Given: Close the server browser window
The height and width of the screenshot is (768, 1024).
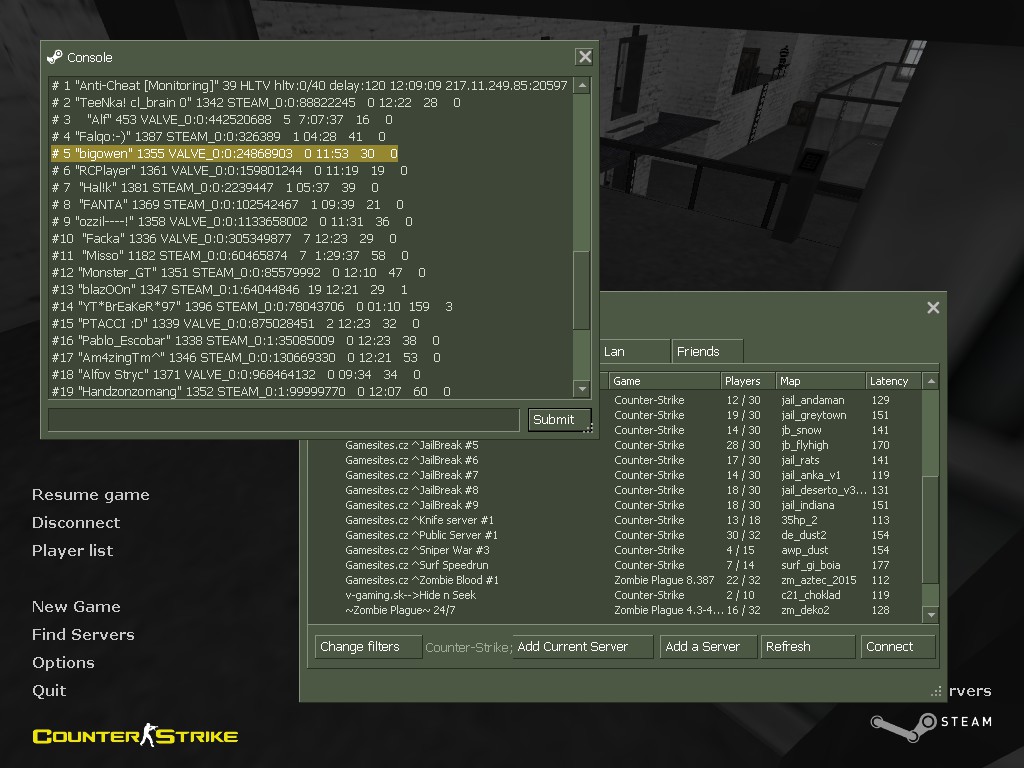Looking at the screenshot, I should click(x=933, y=307).
